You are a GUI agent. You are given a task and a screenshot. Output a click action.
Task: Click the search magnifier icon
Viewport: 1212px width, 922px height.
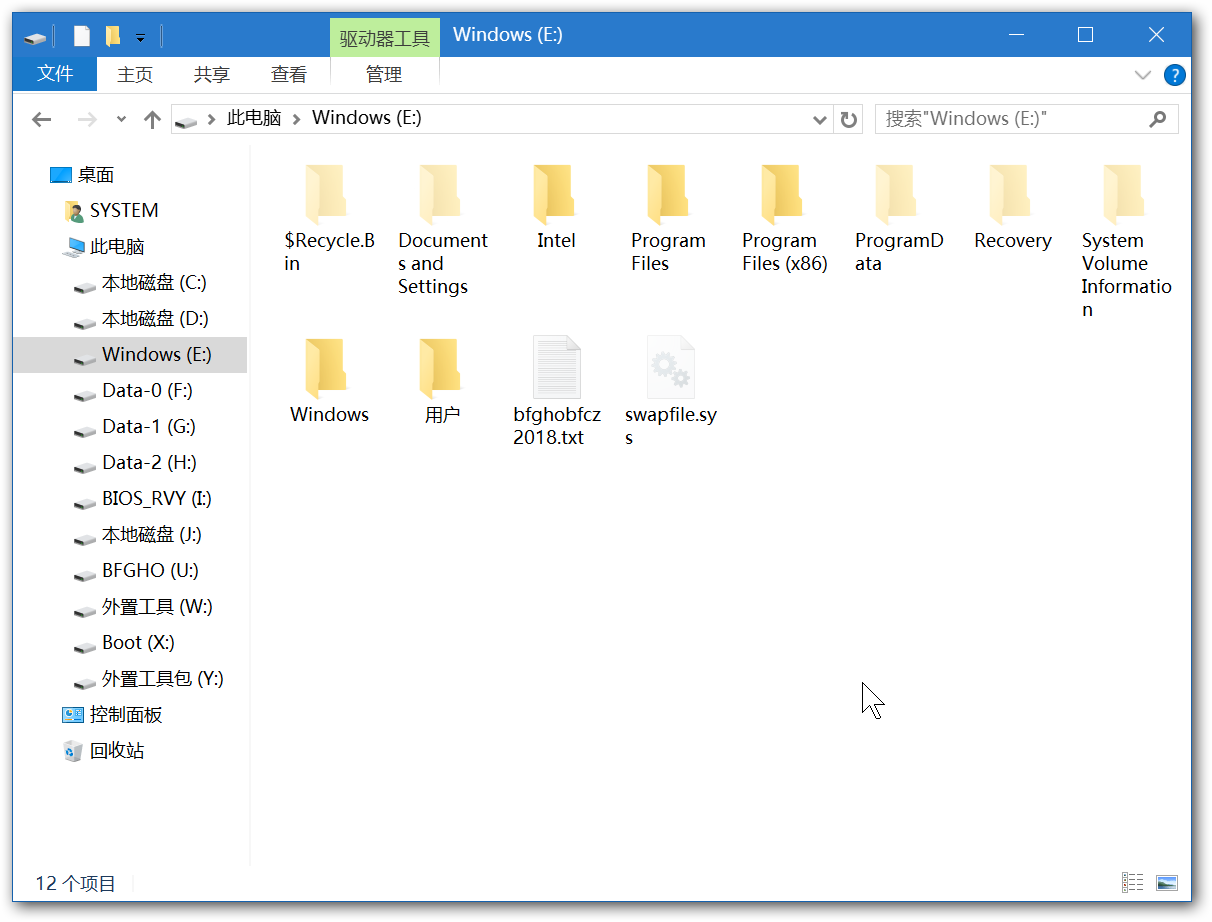[1158, 119]
